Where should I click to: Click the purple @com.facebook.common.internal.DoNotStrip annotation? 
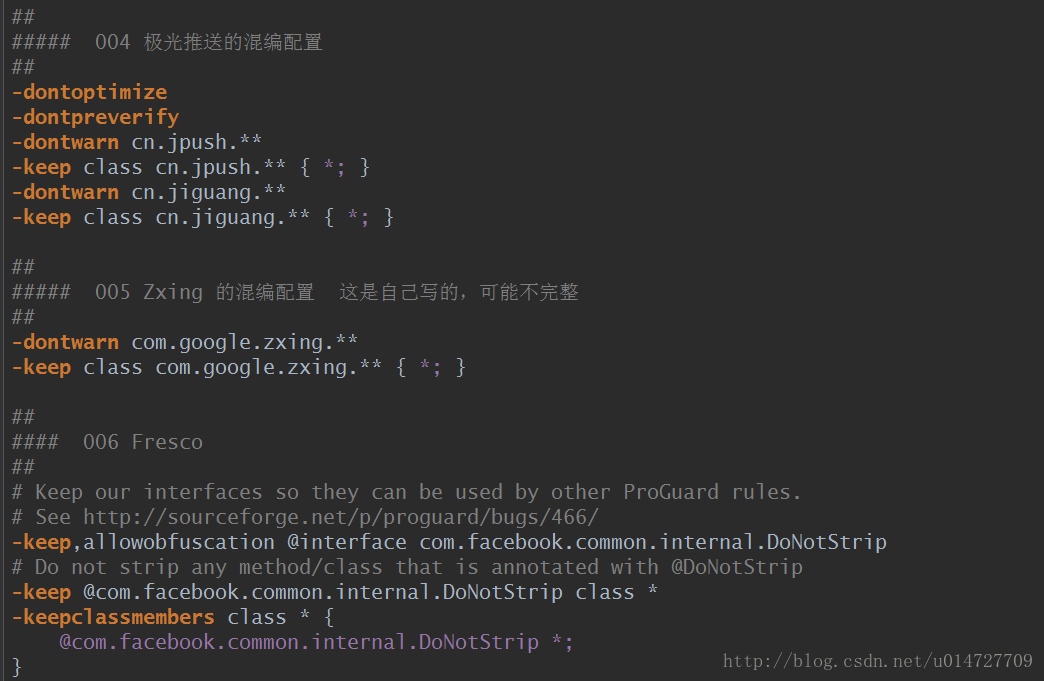[299, 642]
